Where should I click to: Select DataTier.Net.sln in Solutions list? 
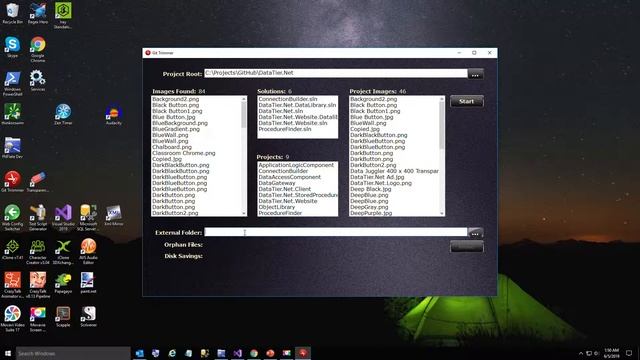281,111
